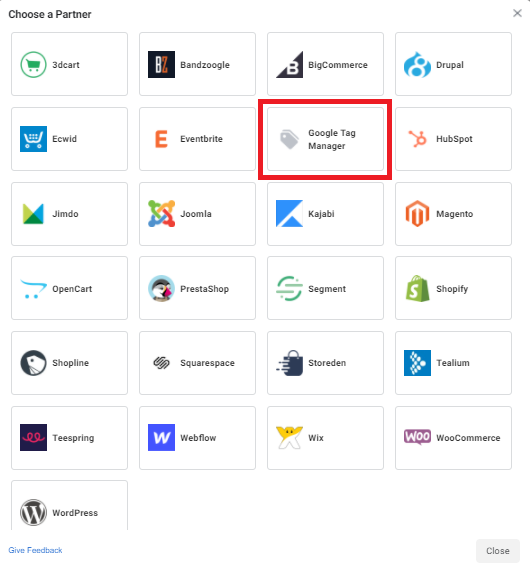This screenshot has width=530, height=567.
Task: Choose the 3dcart label
Action: (66, 65)
